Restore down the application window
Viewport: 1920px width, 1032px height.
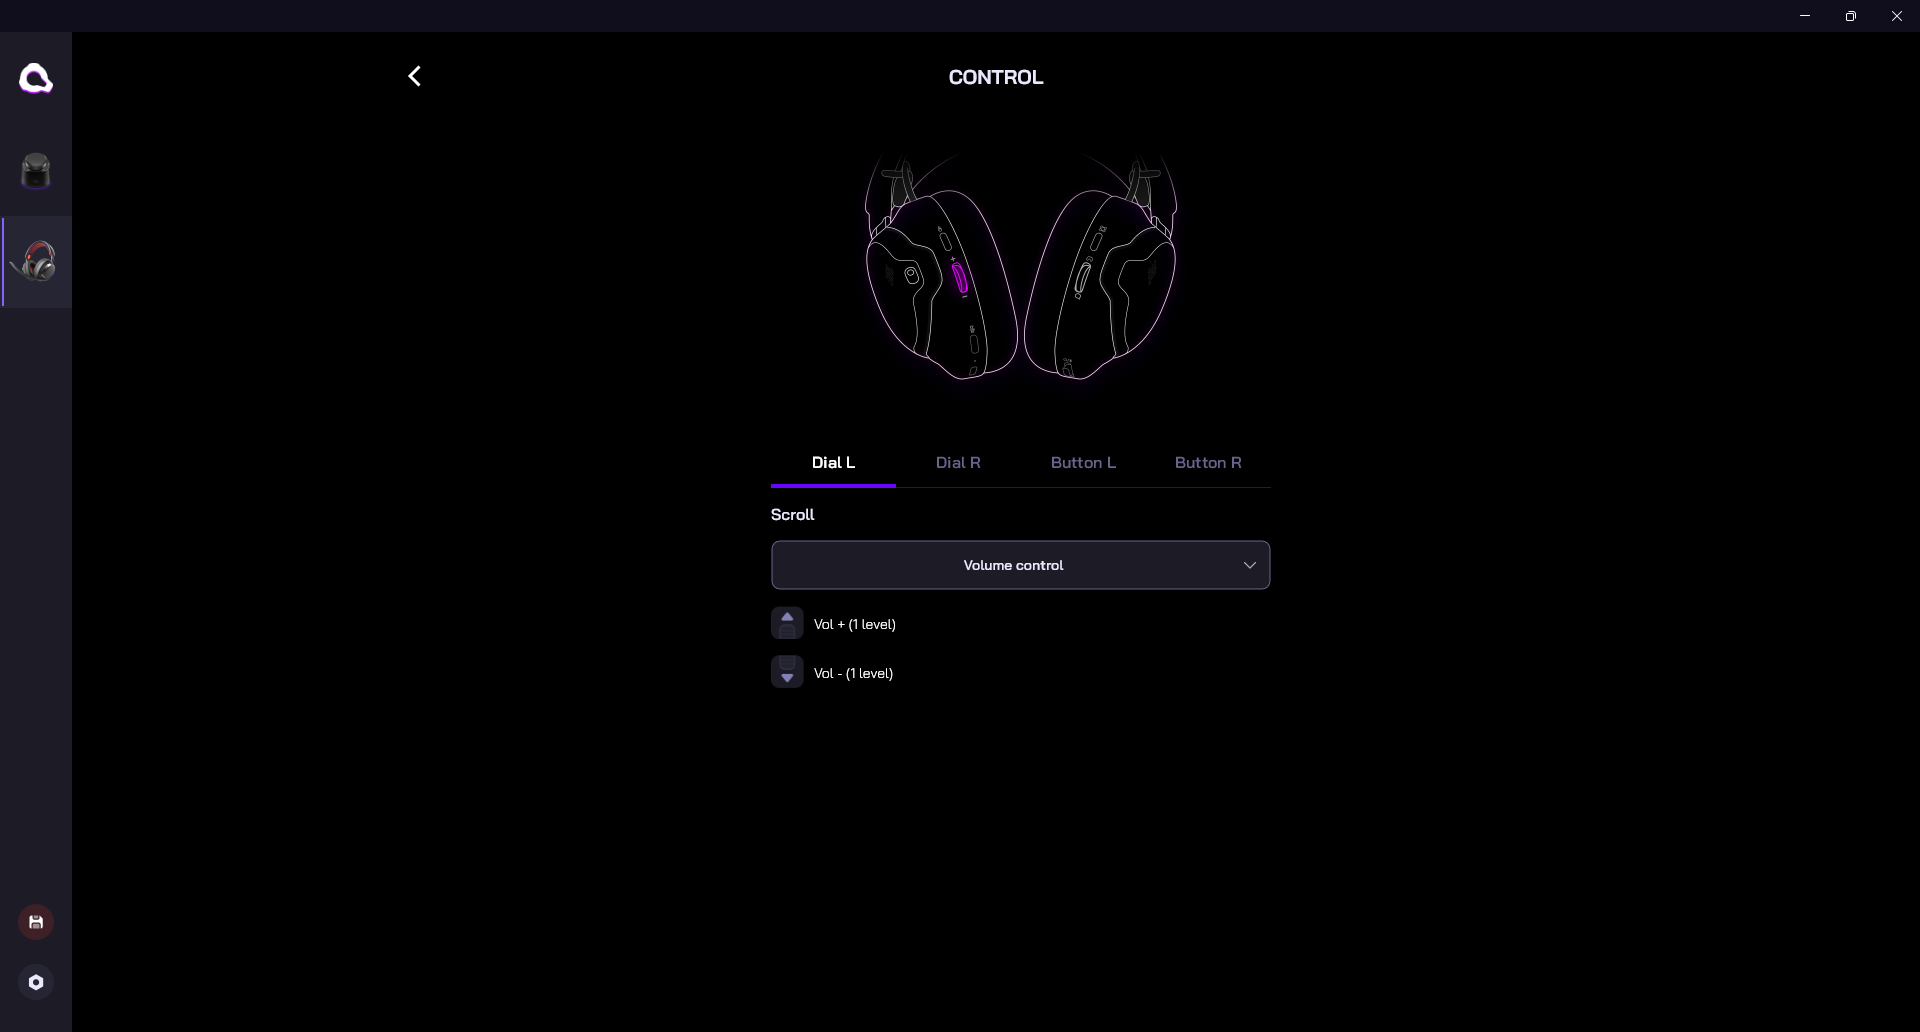click(x=1851, y=16)
